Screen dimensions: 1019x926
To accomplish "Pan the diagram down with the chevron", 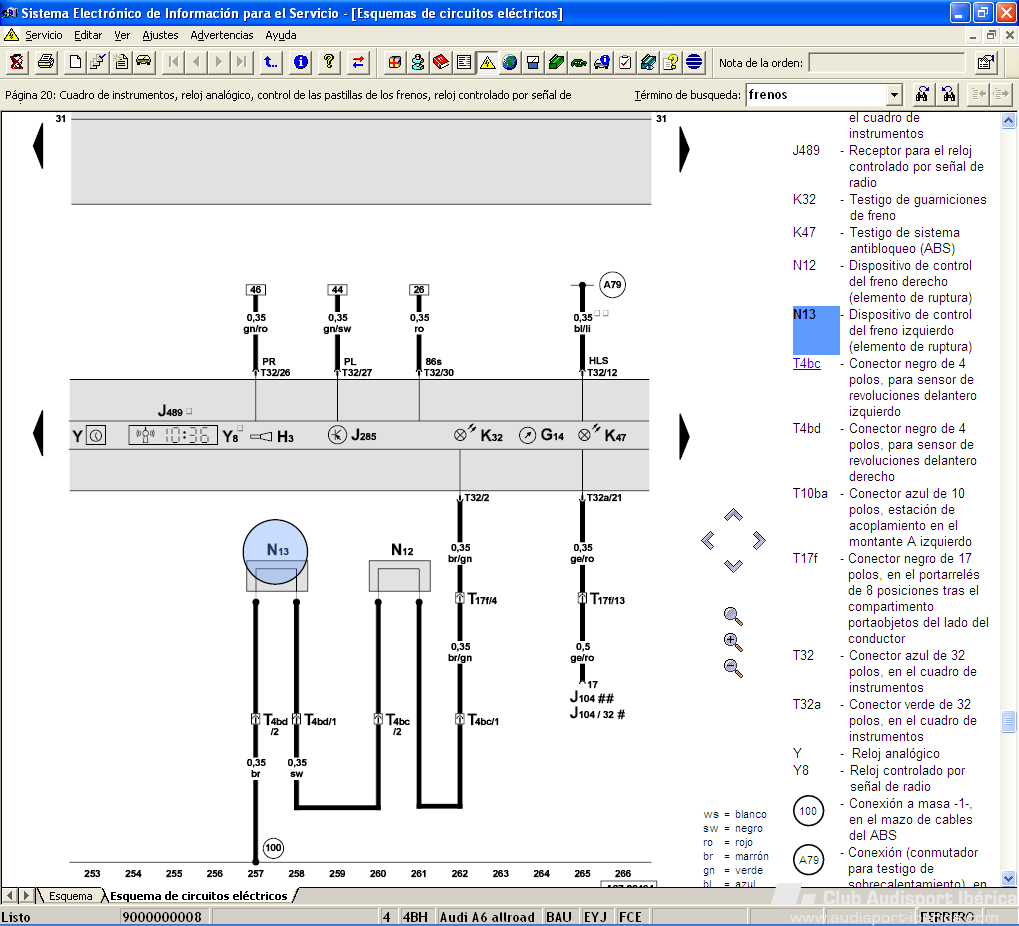I will (733, 565).
